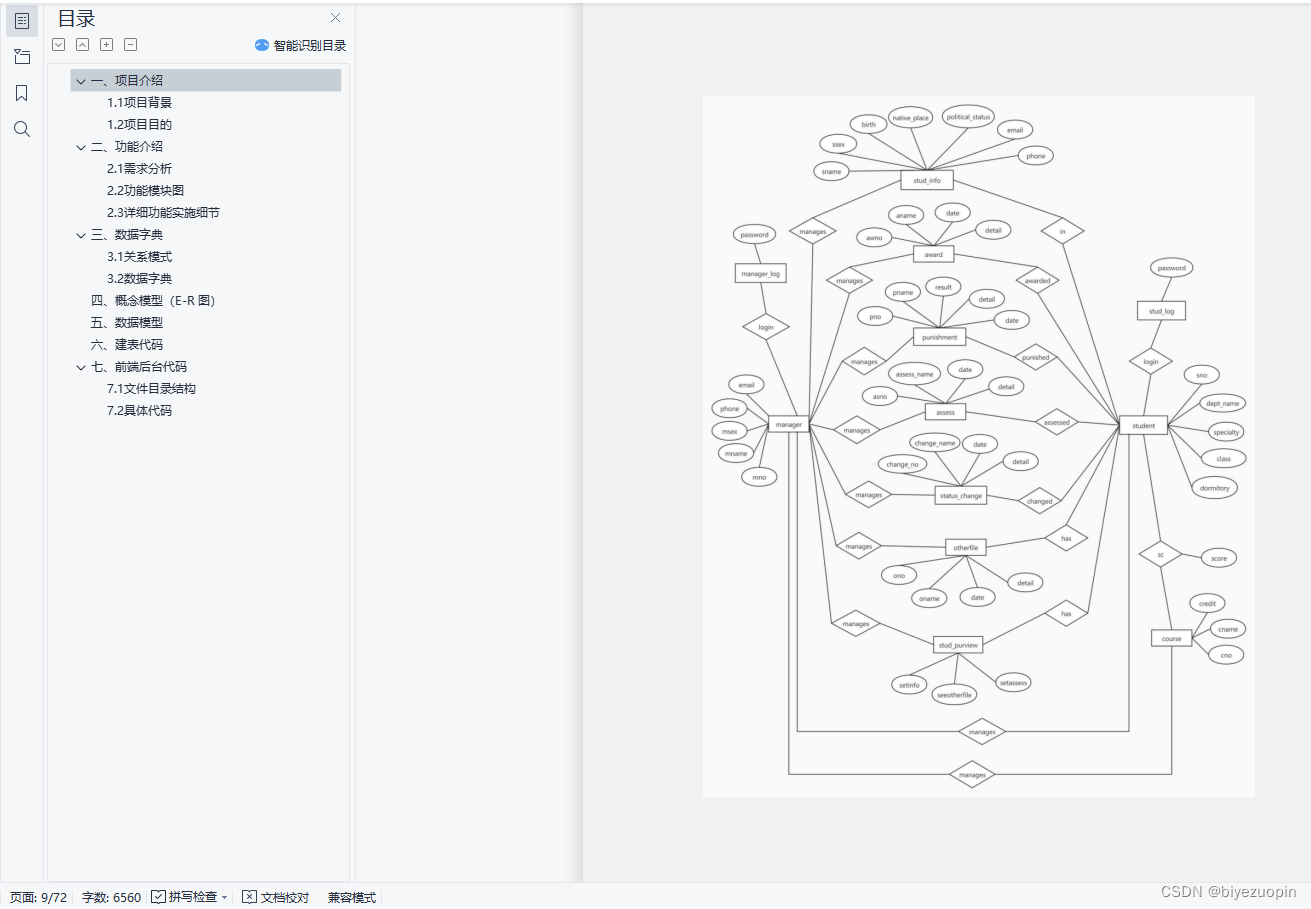Image resolution: width=1311 pixels, height=909 pixels.
Task: Jump to 二、功能介绍 heading
Action: [x=126, y=146]
